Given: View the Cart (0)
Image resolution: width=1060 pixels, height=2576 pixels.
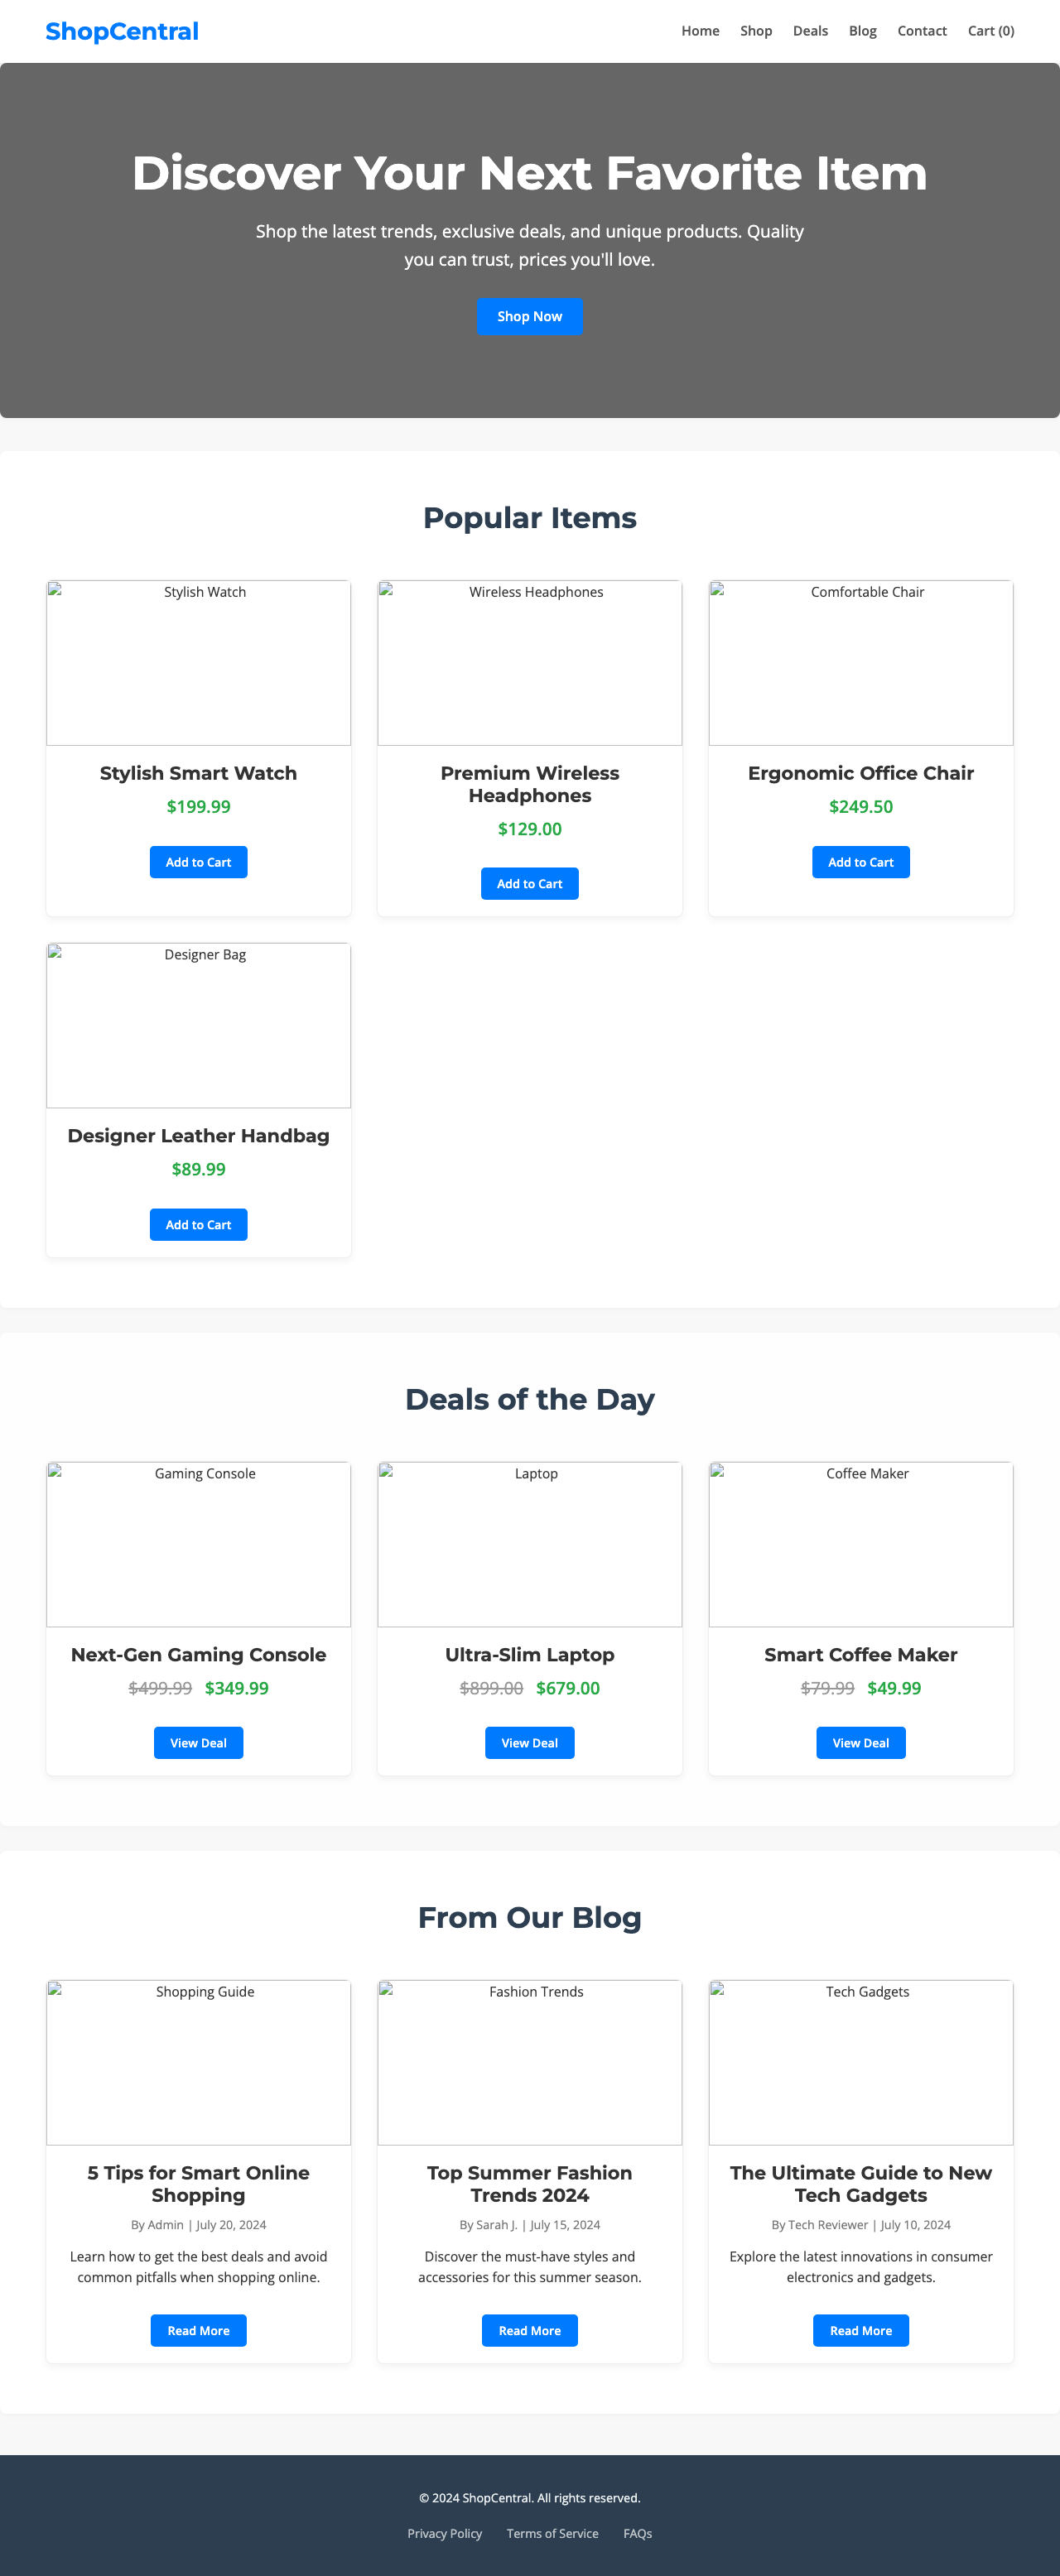Looking at the screenshot, I should click(x=990, y=31).
